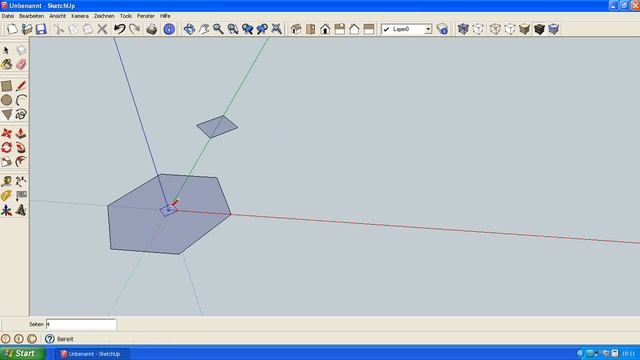
Task: Activate the Push/Pull tool
Action: click(x=21, y=133)
